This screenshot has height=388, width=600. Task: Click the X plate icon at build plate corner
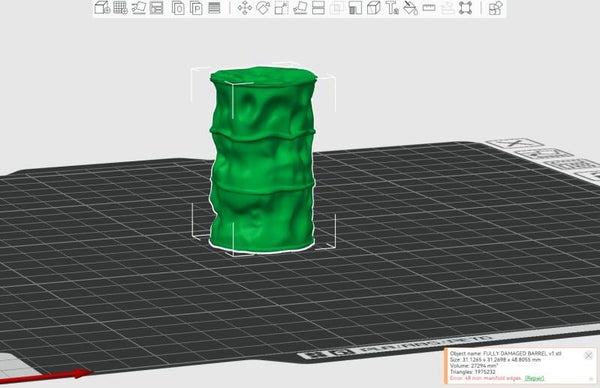pyautogui.click(x=515, y=143)
